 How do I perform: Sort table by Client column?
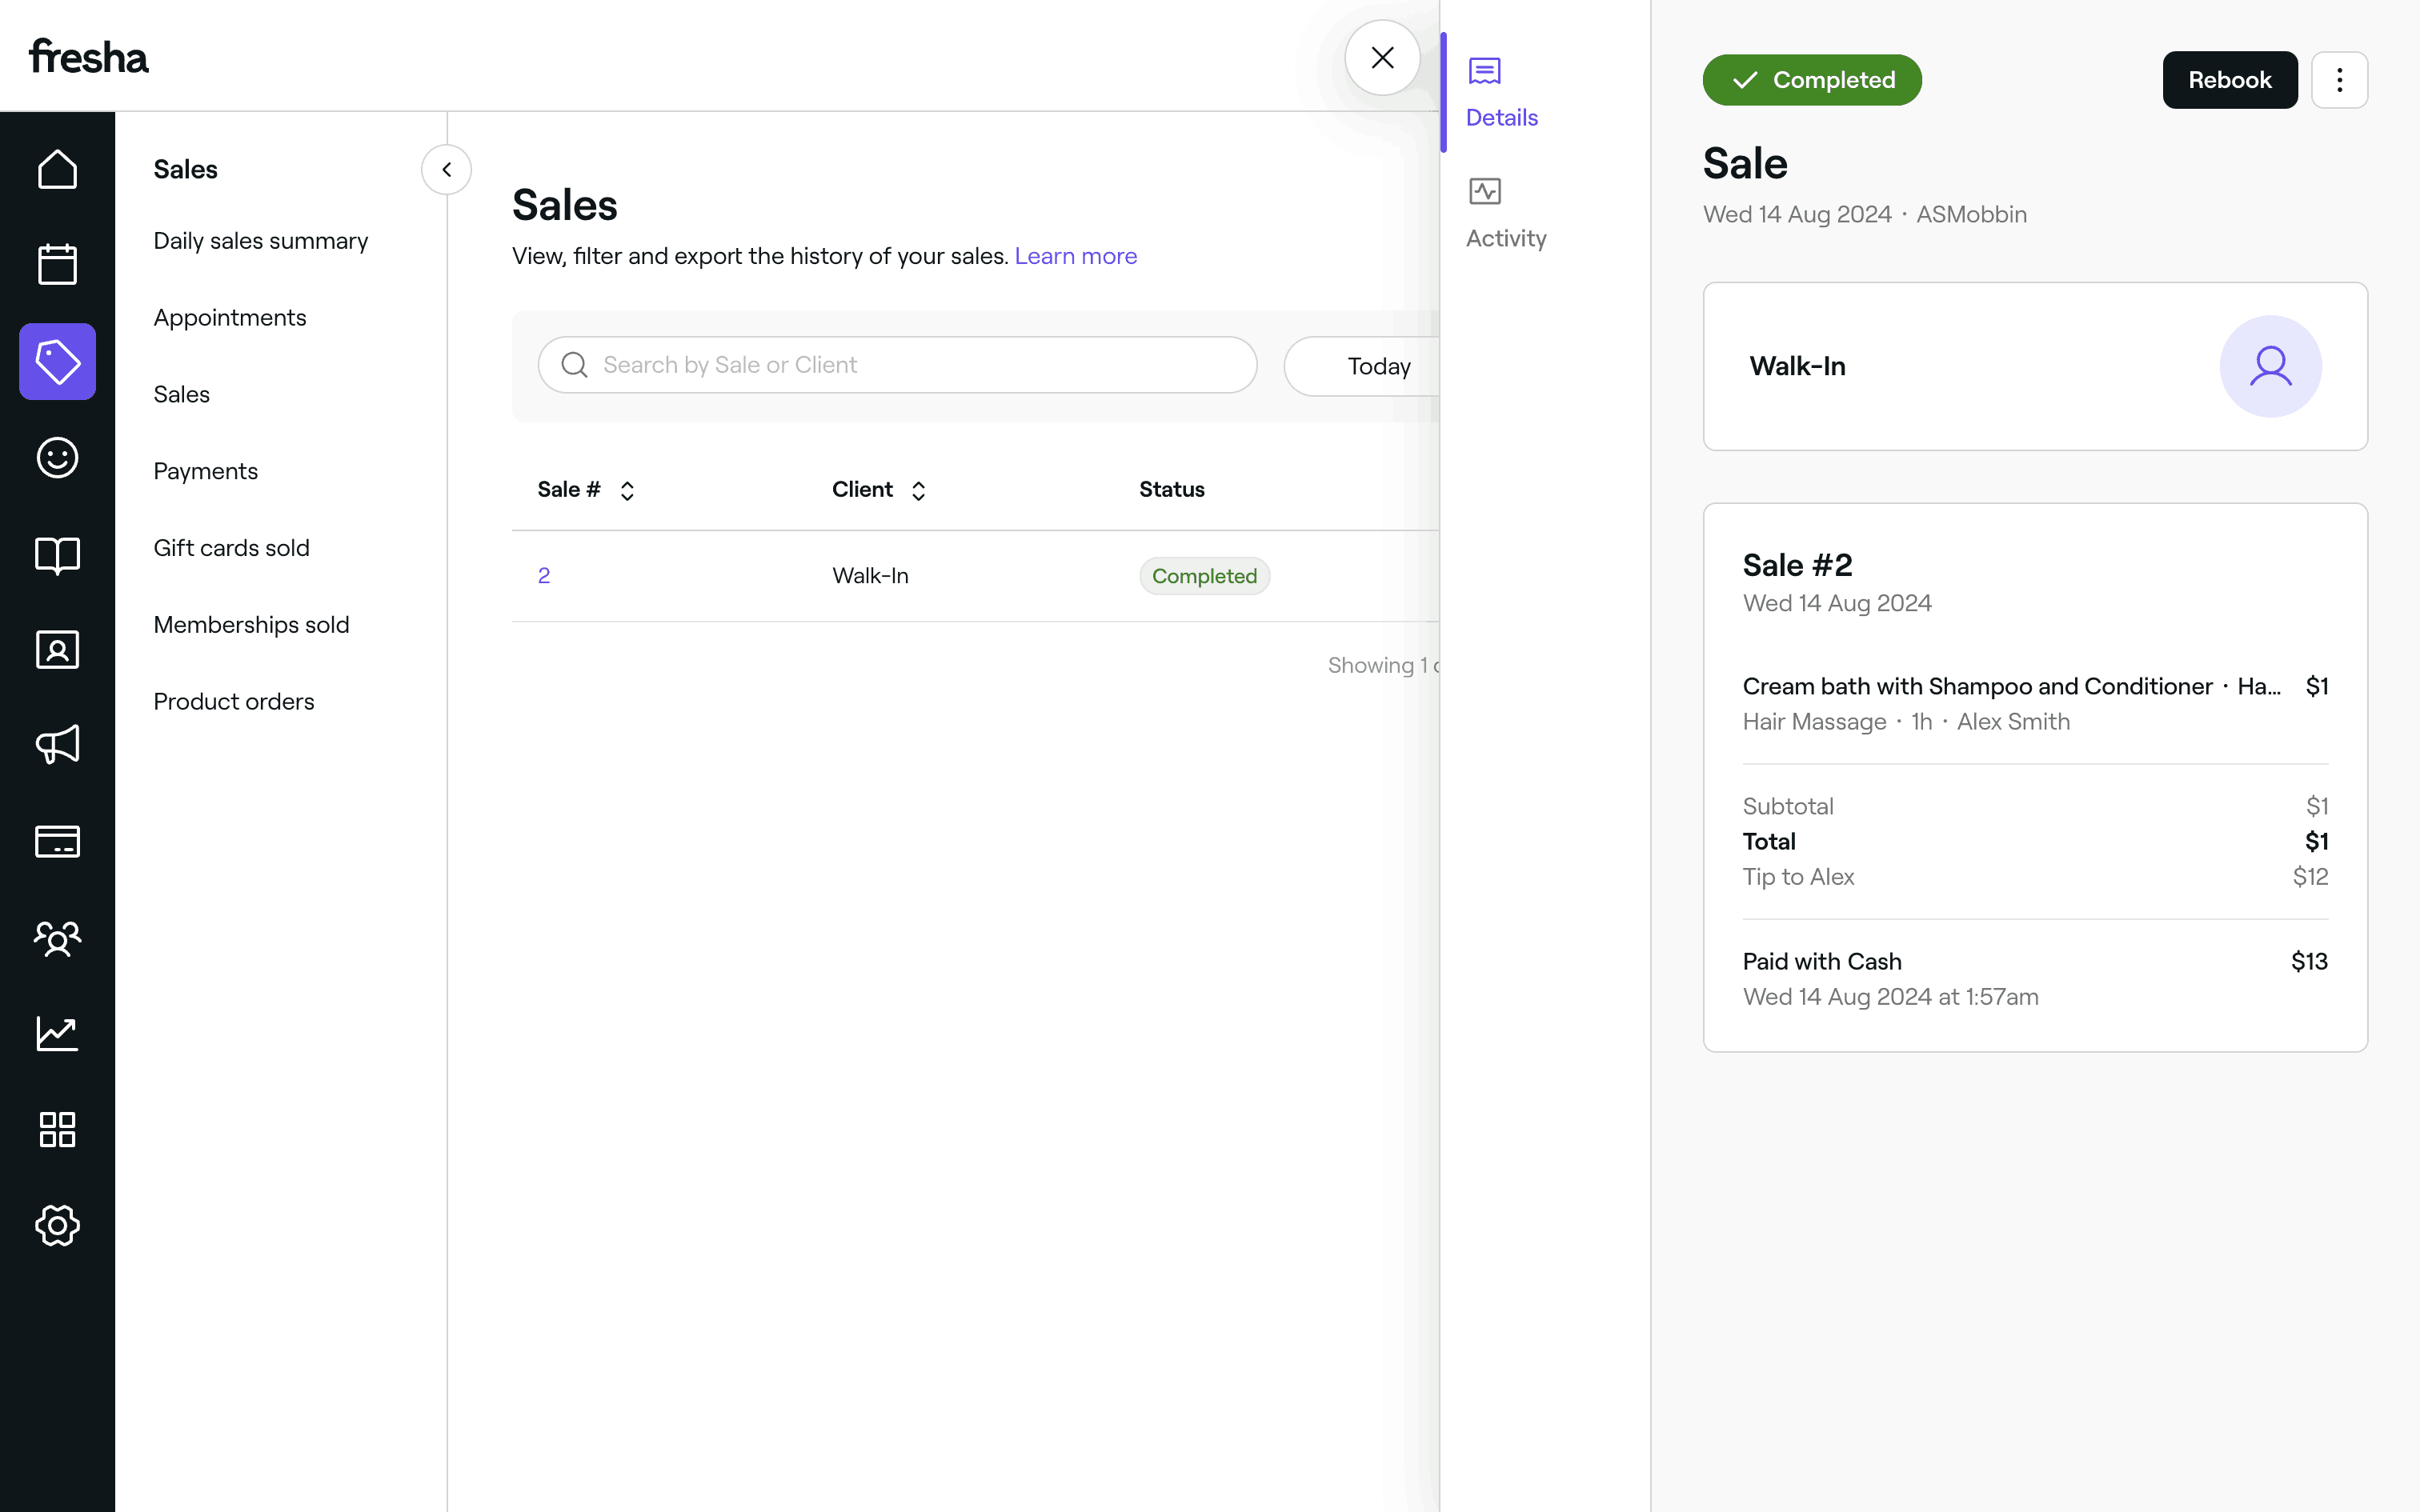pos(918,490)
